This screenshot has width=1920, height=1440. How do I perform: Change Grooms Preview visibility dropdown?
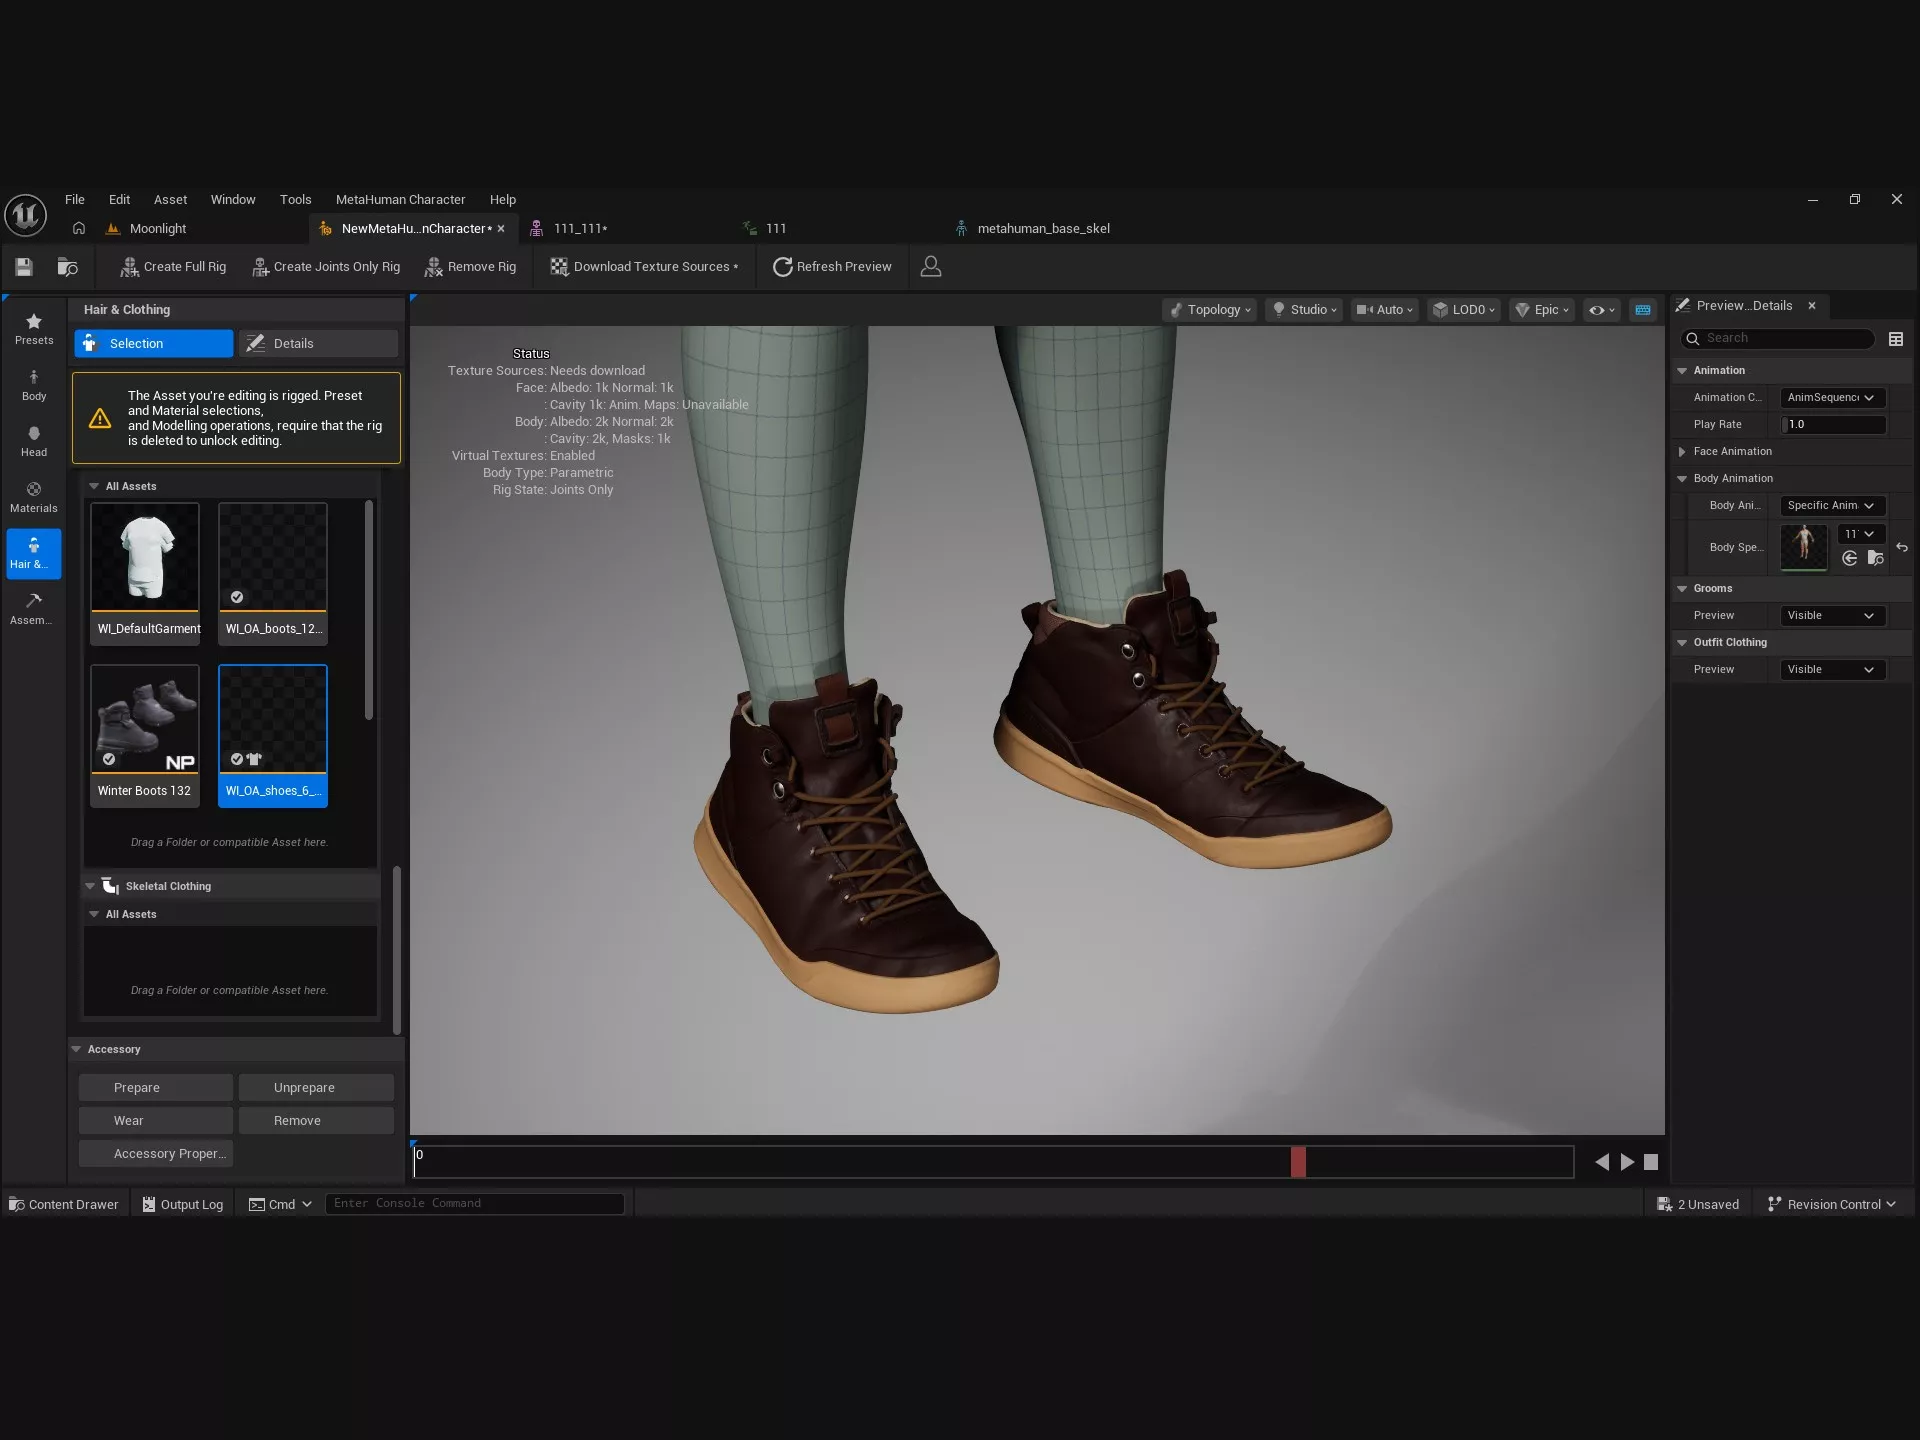[1832, 616]
